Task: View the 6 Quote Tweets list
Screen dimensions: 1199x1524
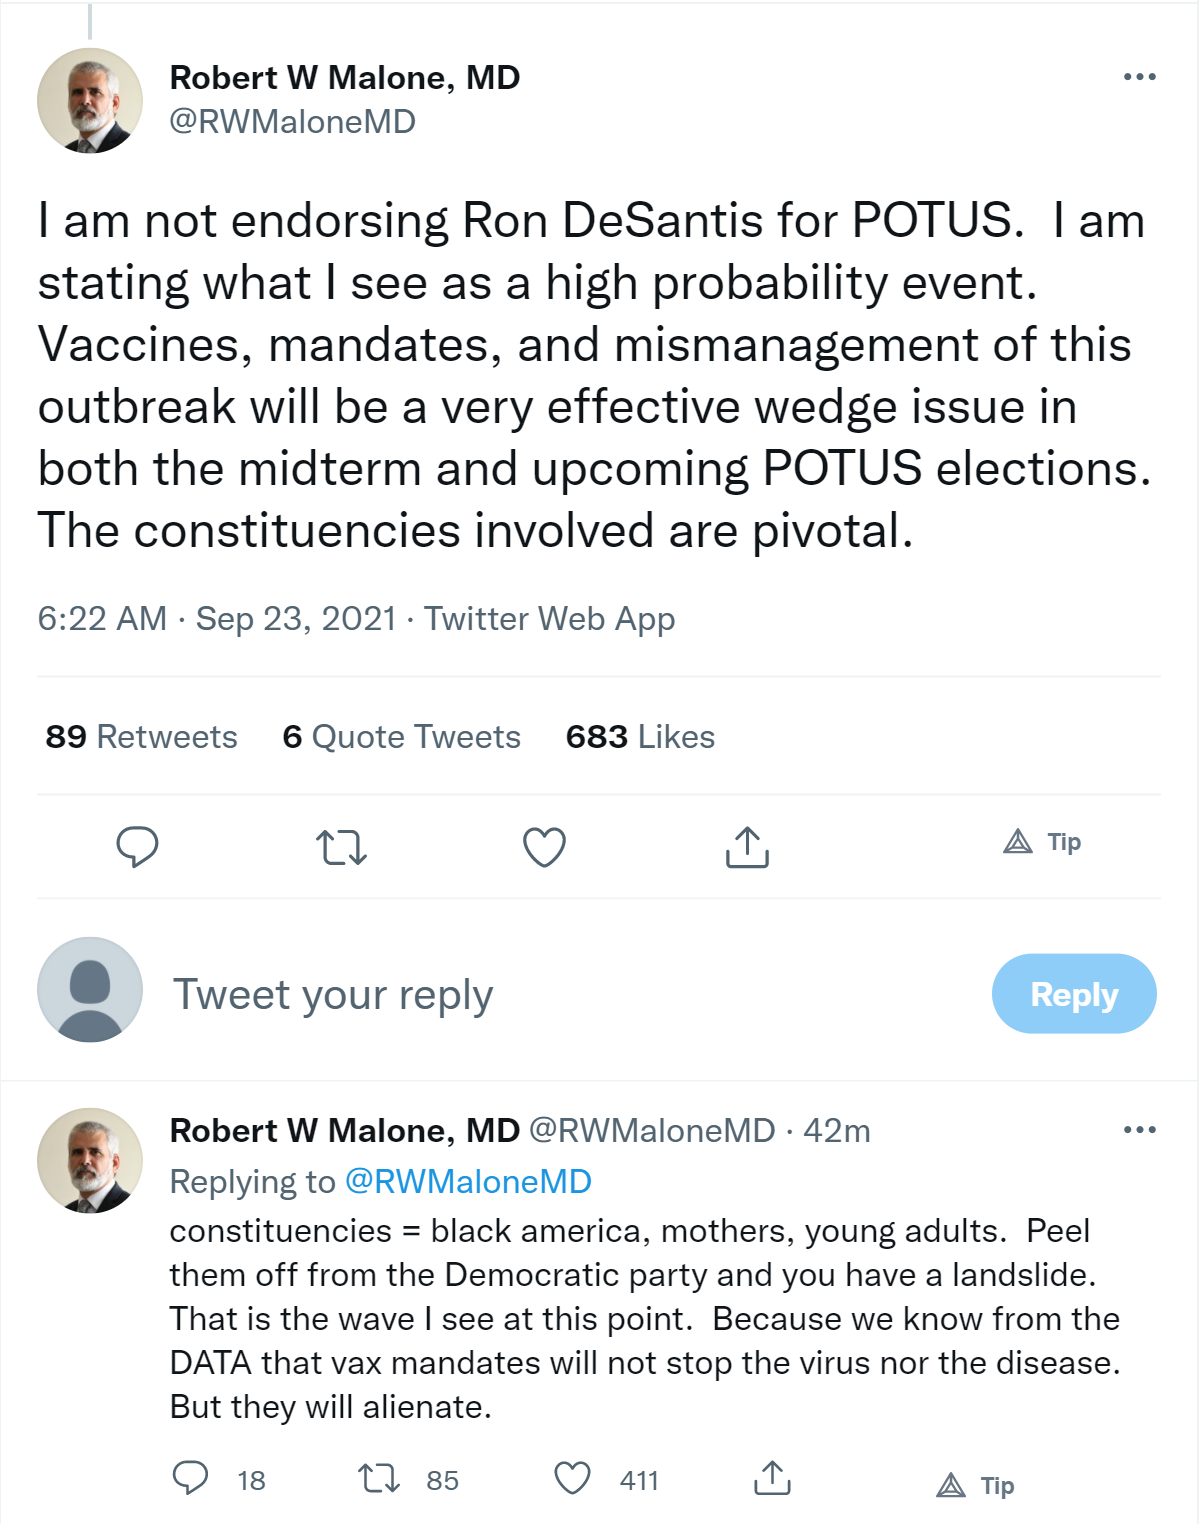Action: coord(401,737)
